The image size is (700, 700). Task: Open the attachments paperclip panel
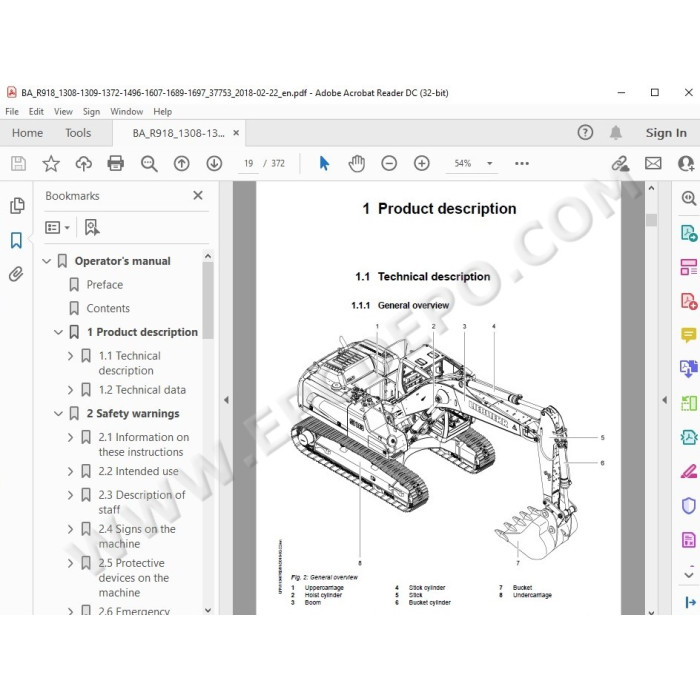click(x=16, y=274)
